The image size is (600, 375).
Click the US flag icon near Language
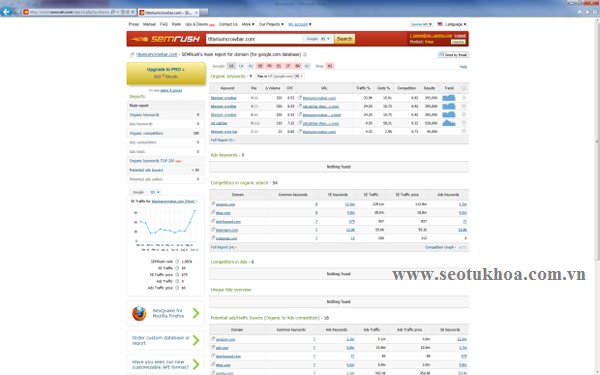440,24
